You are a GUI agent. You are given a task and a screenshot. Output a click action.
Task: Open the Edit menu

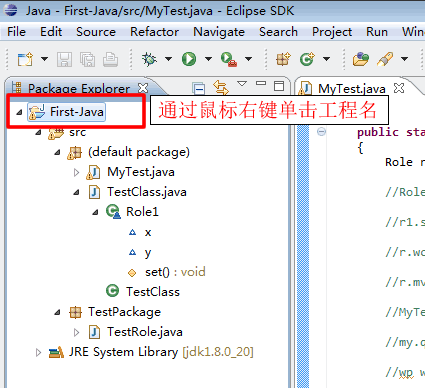tap(51, 32)
